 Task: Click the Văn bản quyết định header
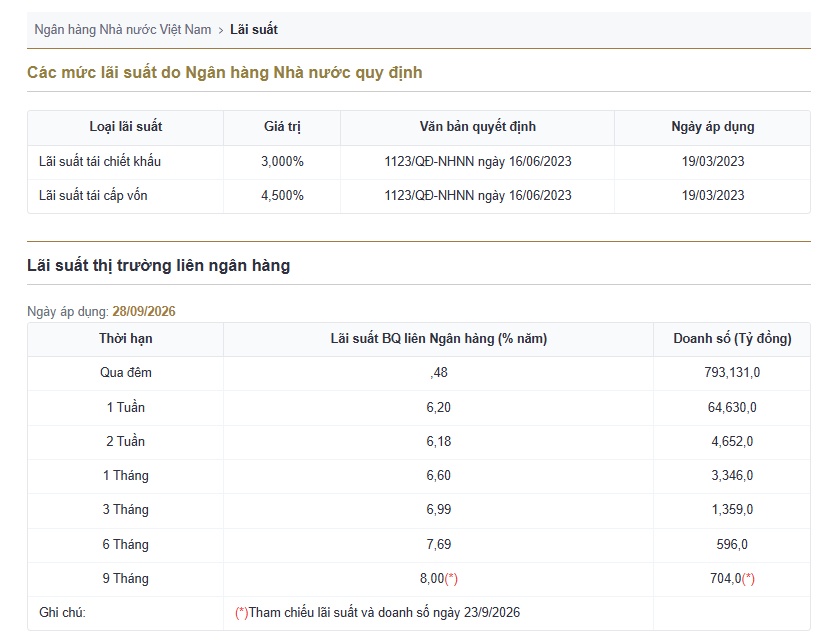click(x=477, y=127)
